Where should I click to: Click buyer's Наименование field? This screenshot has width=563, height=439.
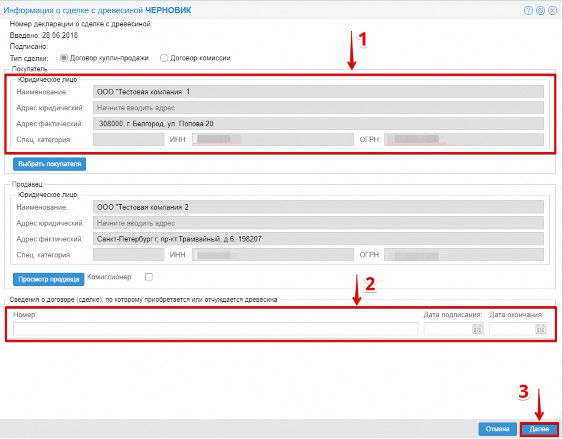318,92
